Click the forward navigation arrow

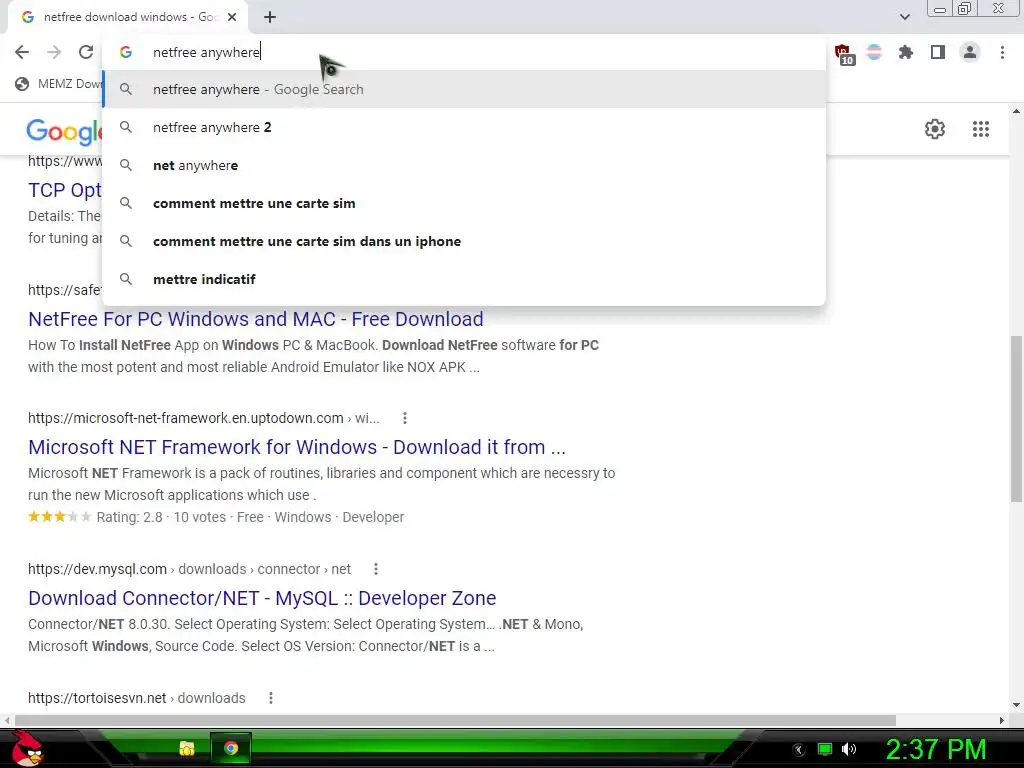[54, 52]
